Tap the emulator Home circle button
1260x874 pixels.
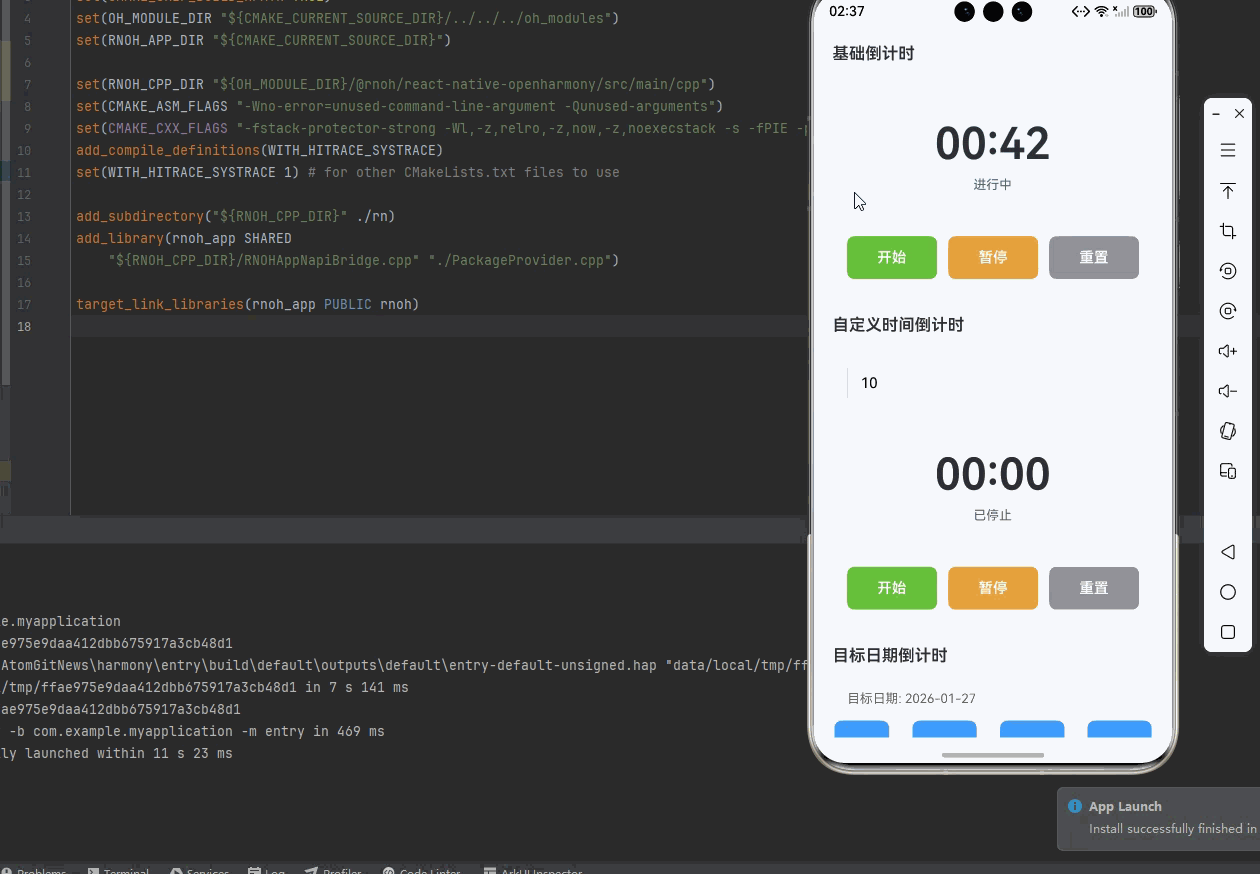[1228, 592]
